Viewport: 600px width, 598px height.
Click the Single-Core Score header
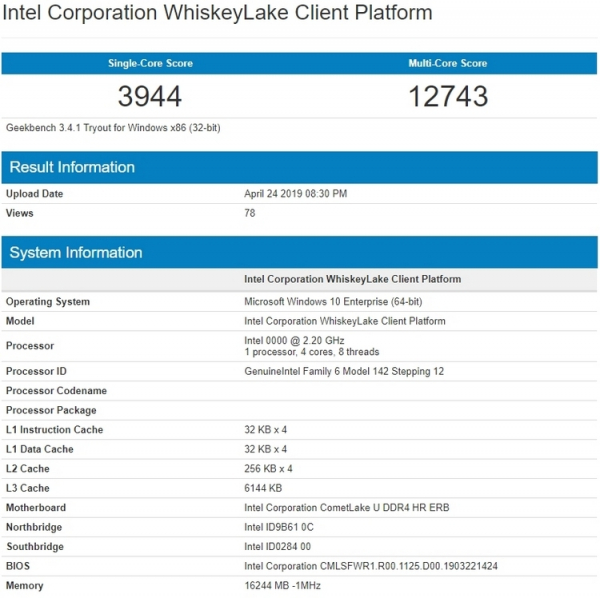coord(150,63)
